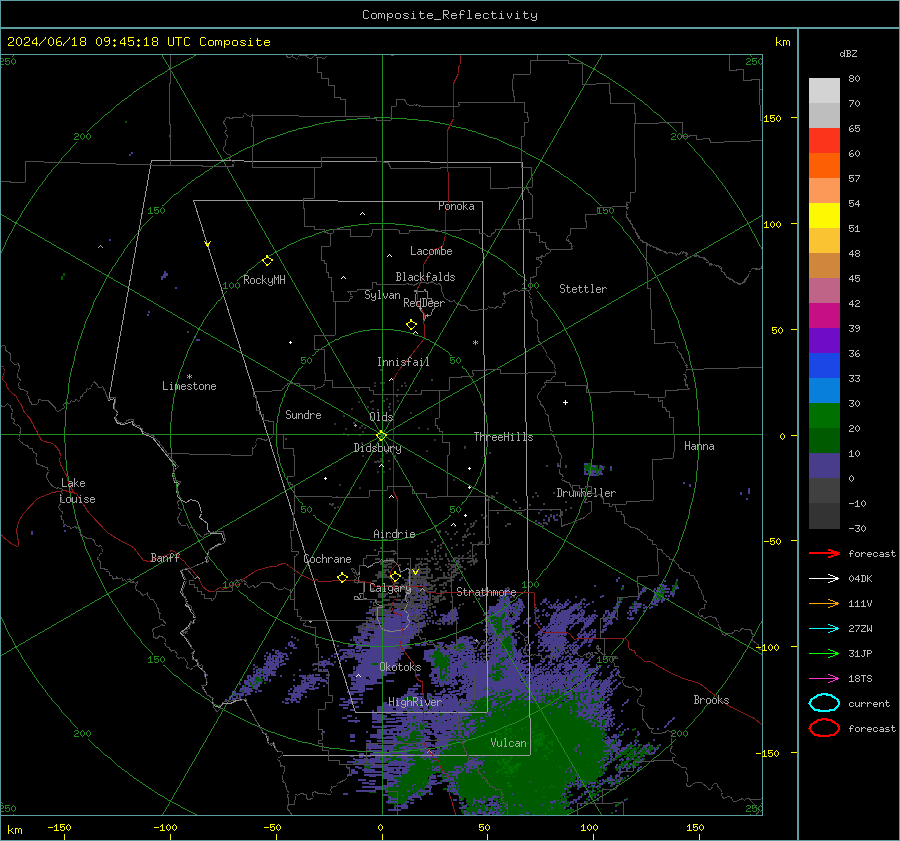Click the RockyMH label
Viewport: 900px width, 841px height.
coord(264,280)
